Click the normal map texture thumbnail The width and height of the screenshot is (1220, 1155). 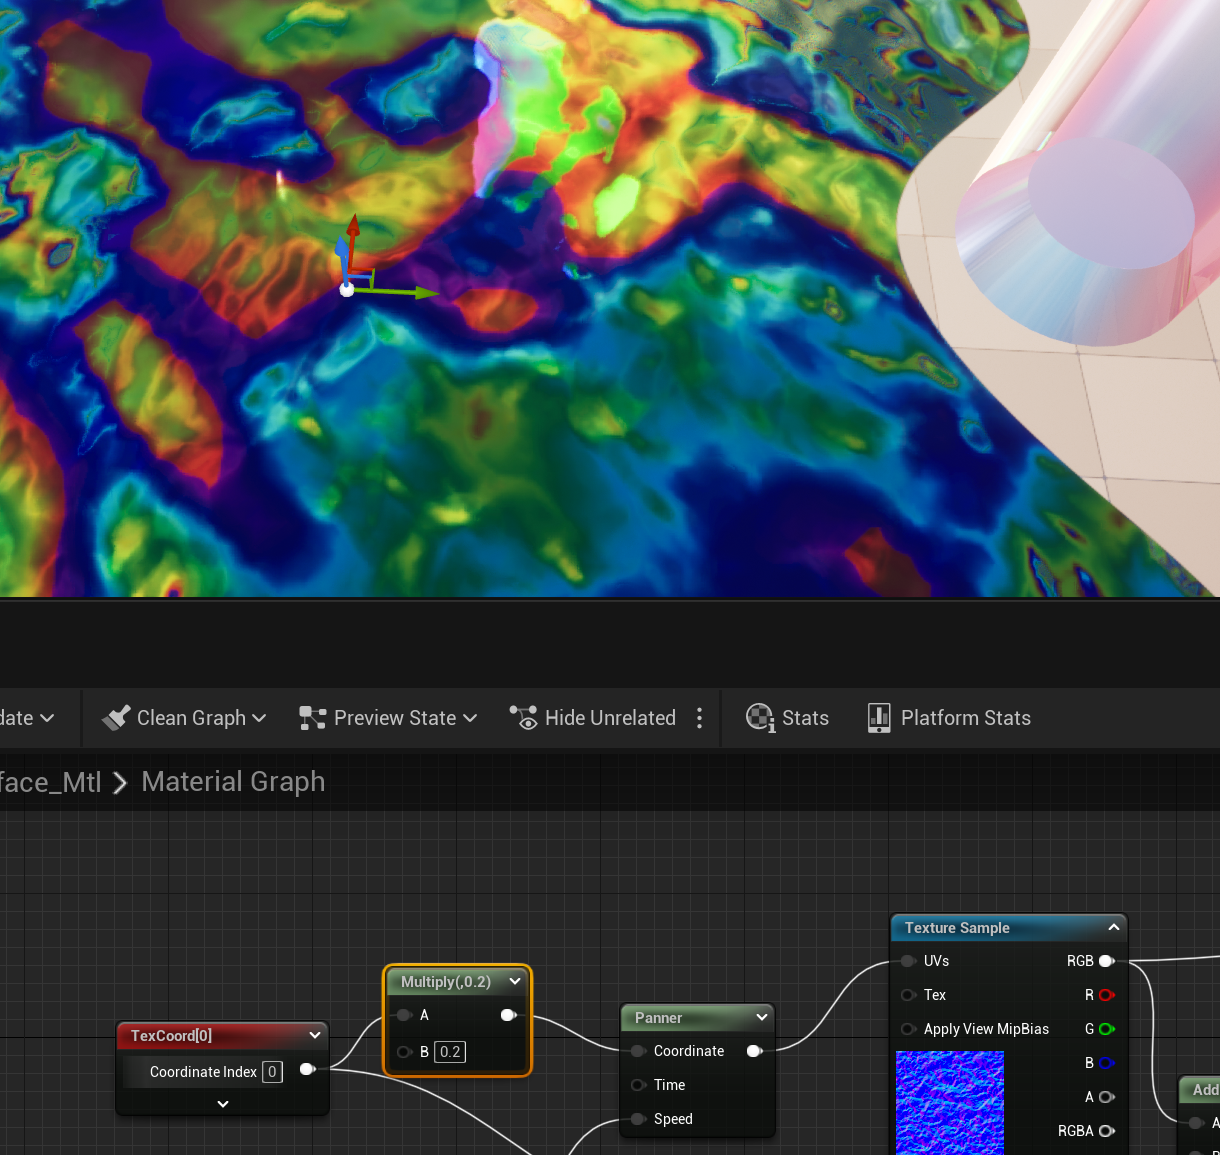coord(950,1103)
